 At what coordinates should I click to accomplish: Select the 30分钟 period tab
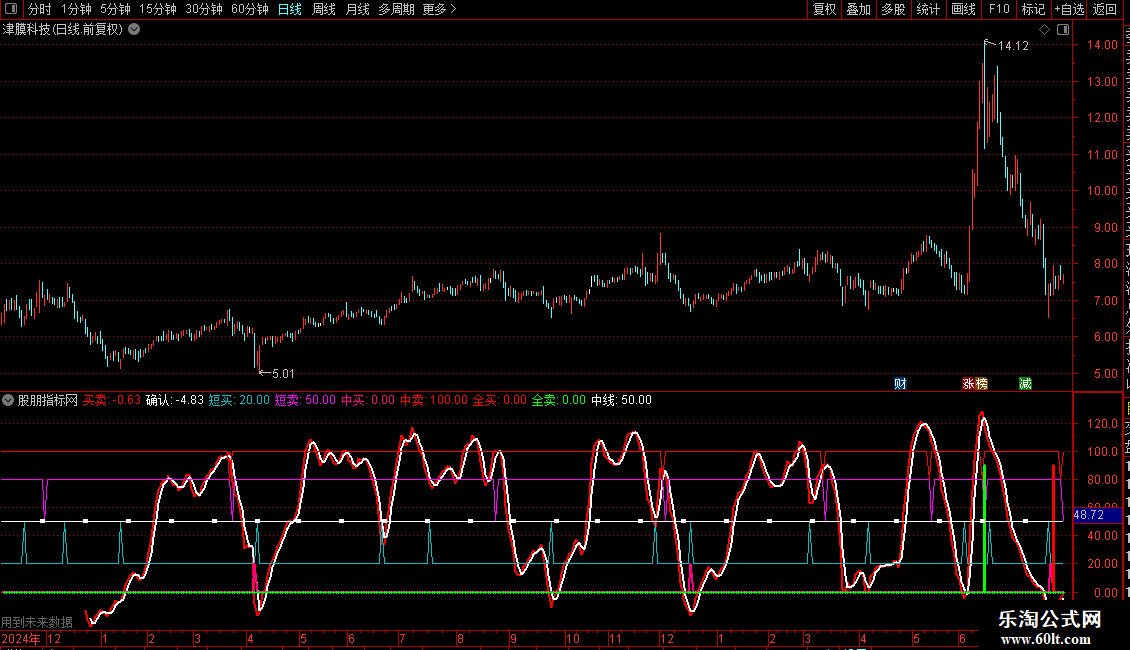coord(204,9)
